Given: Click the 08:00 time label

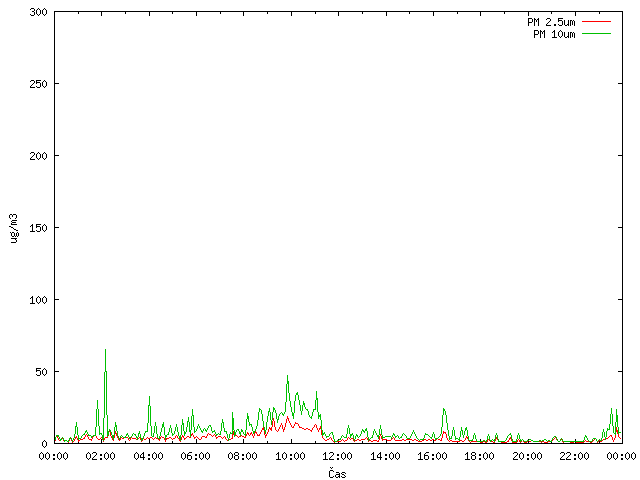Looking at the screenshot, I should [243, 456].
